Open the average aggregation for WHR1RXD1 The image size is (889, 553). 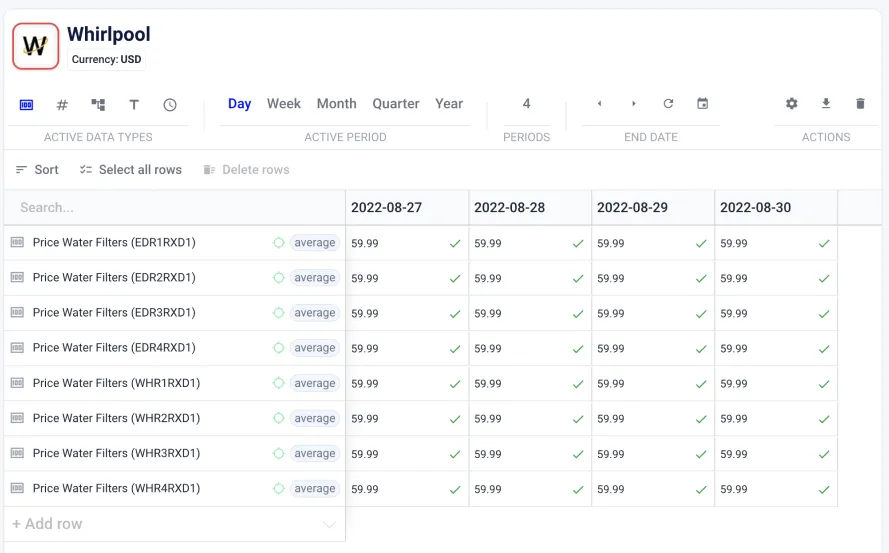[x=315, y=383]
